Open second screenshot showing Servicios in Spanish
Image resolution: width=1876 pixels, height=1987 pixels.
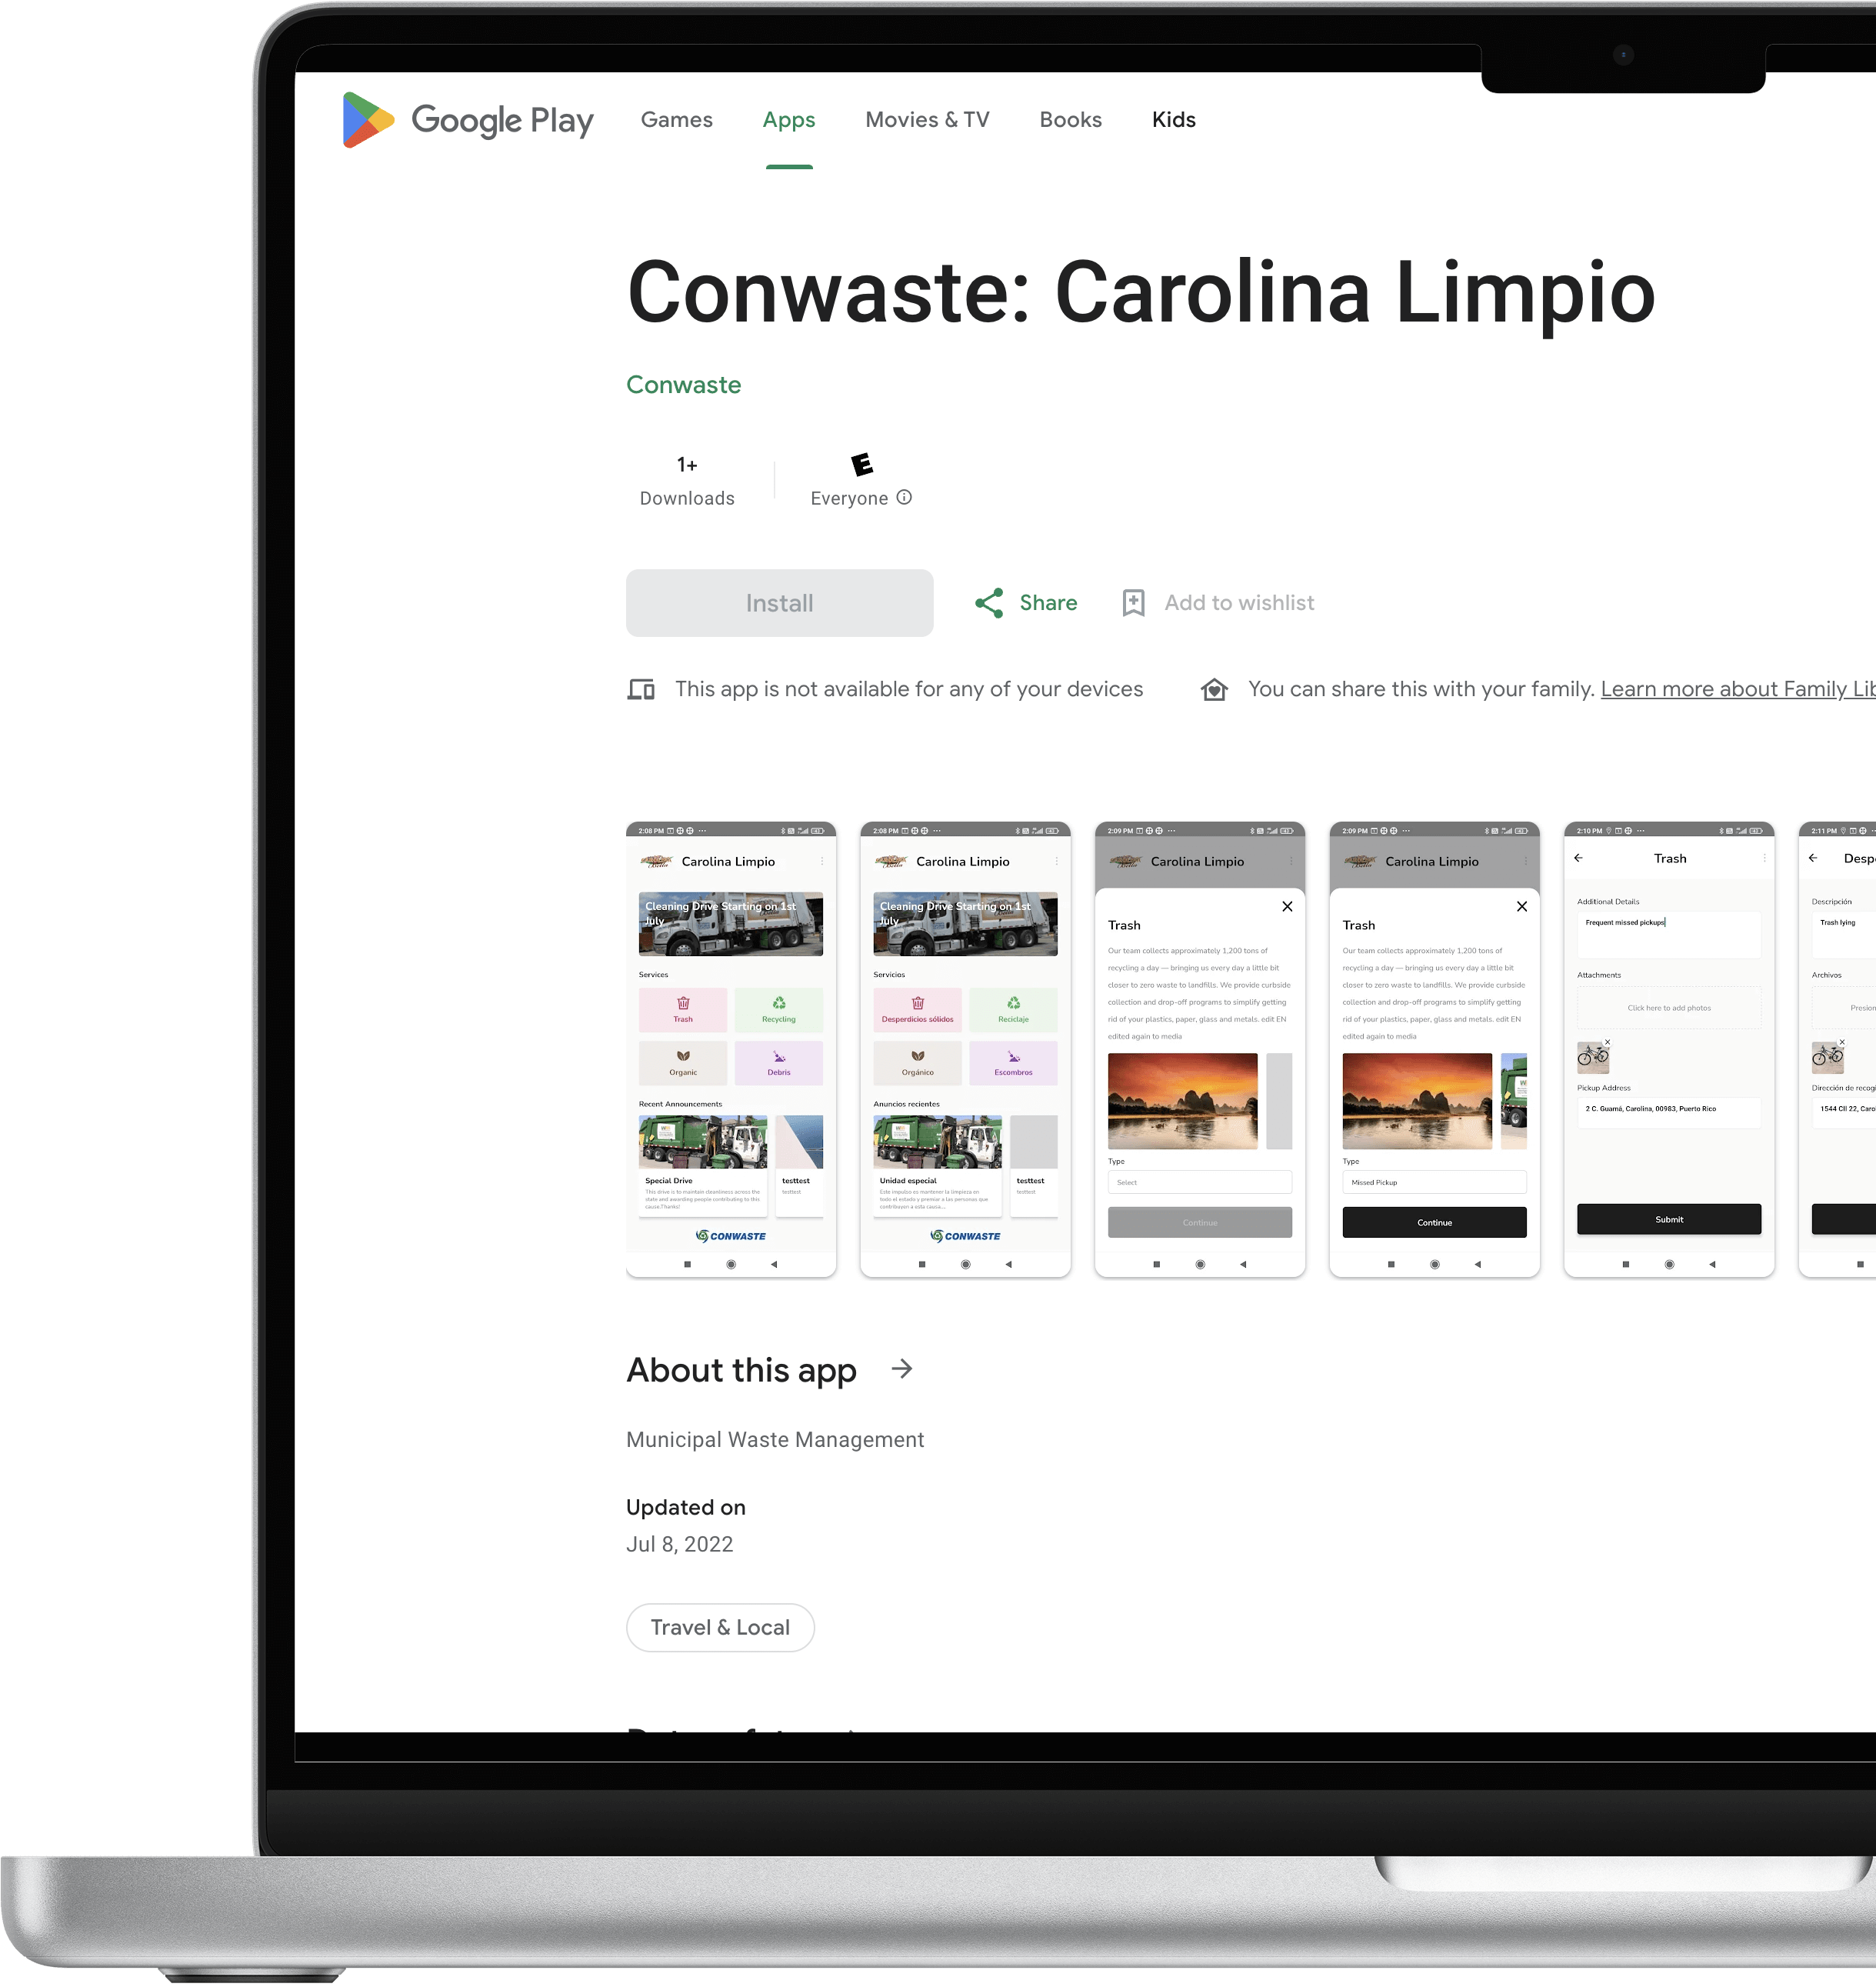(x=965, y=1050)
